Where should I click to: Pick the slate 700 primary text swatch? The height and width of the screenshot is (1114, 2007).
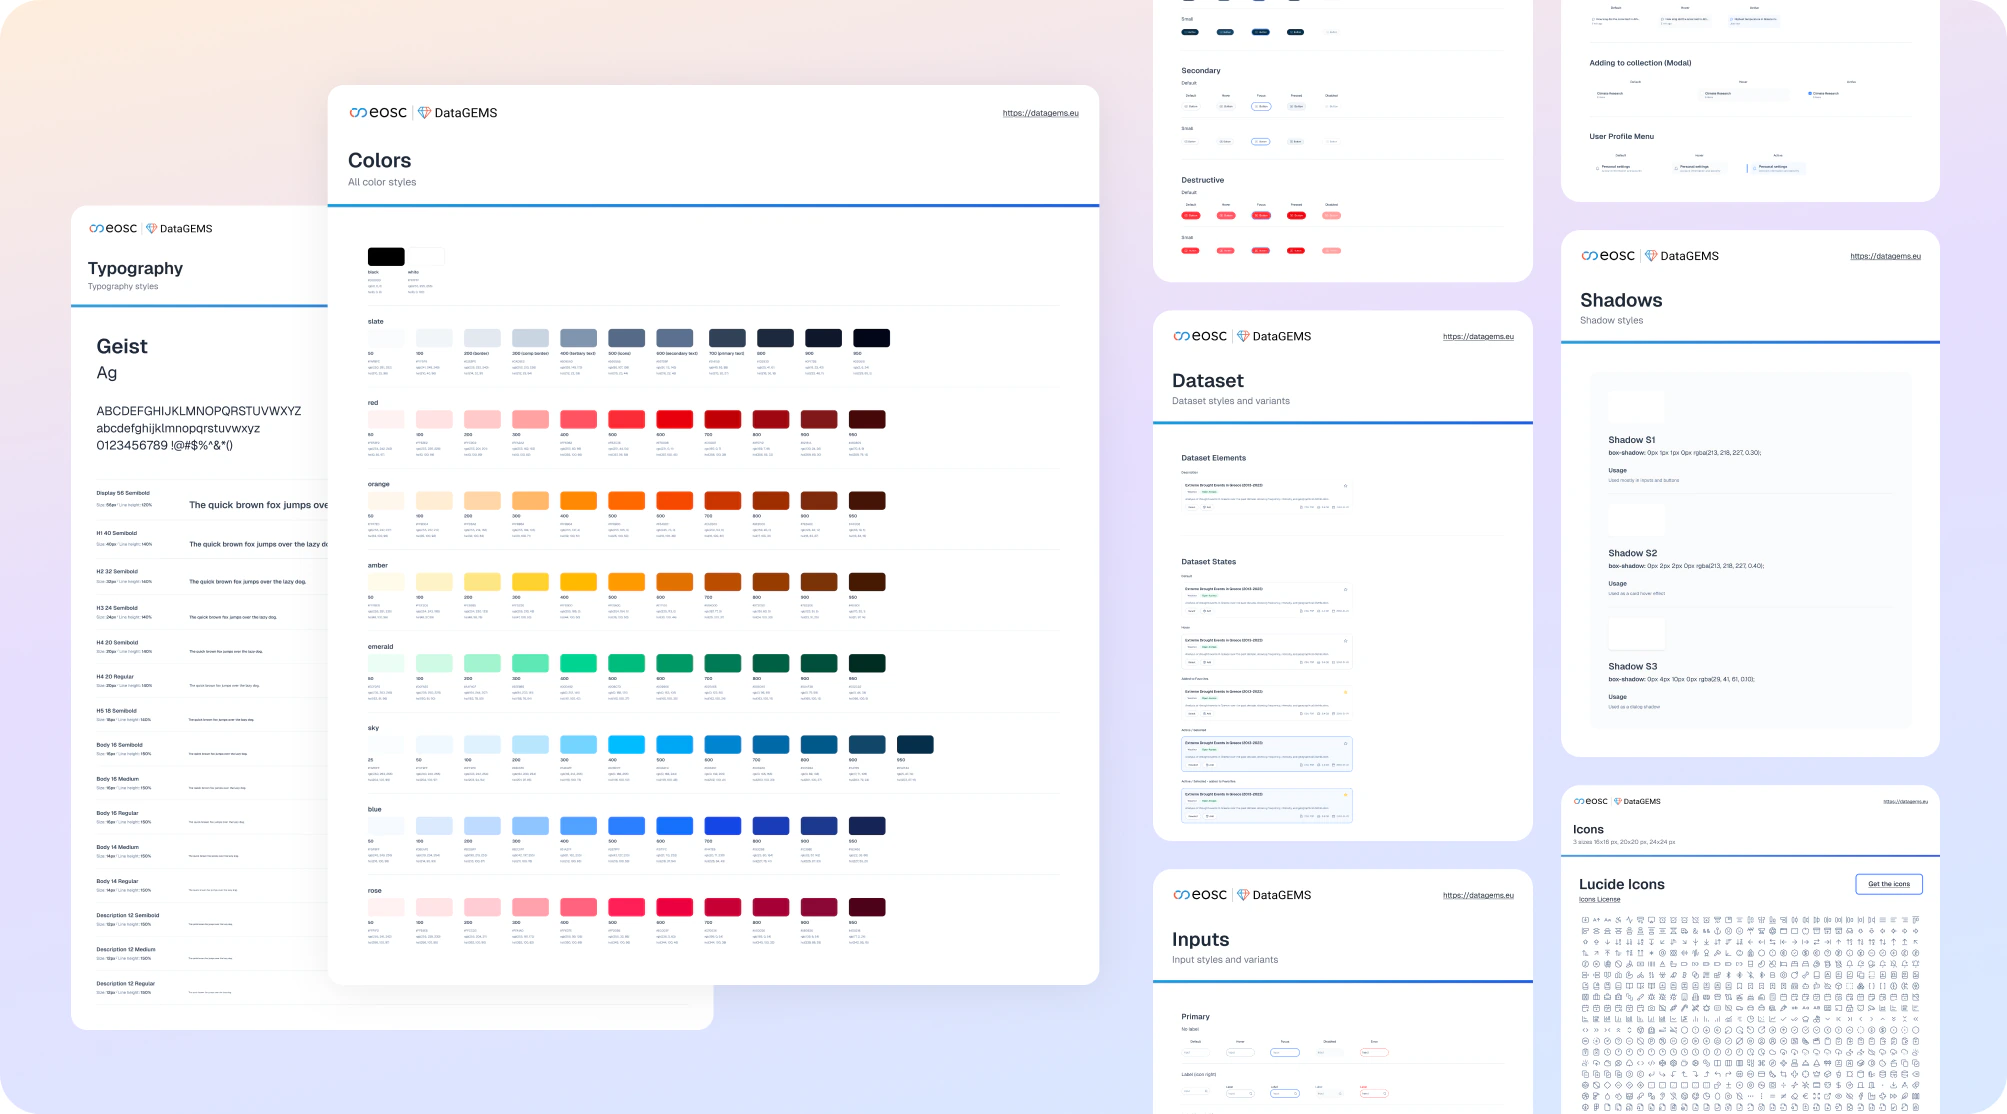(727, 338)
